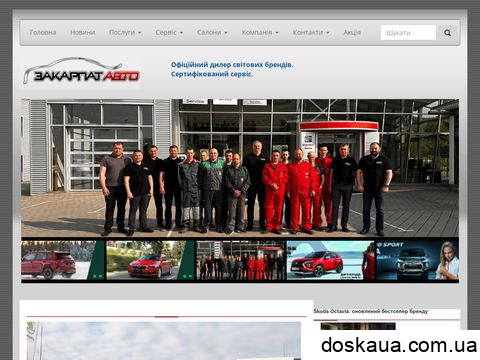Open the Головна menu item
480x360 pixels.
tap(43, 32)
